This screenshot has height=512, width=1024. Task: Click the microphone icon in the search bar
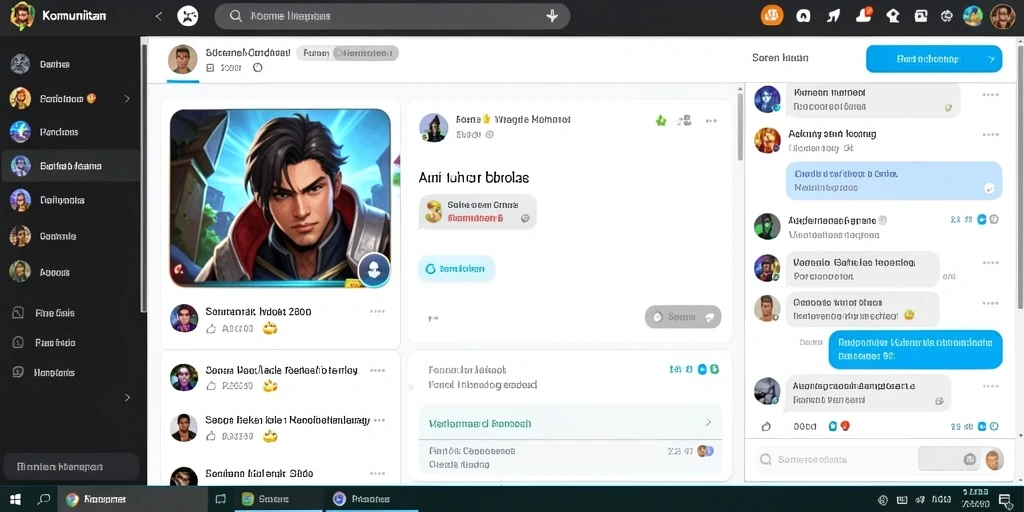(552, 16)
